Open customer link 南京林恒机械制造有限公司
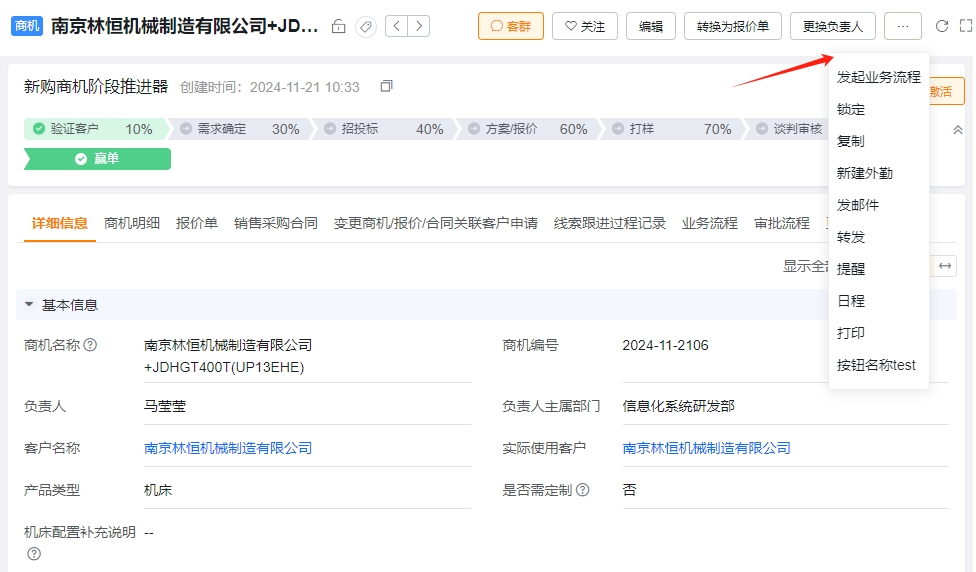Screen dimensions: 976x572 click(x=228, y=448)
